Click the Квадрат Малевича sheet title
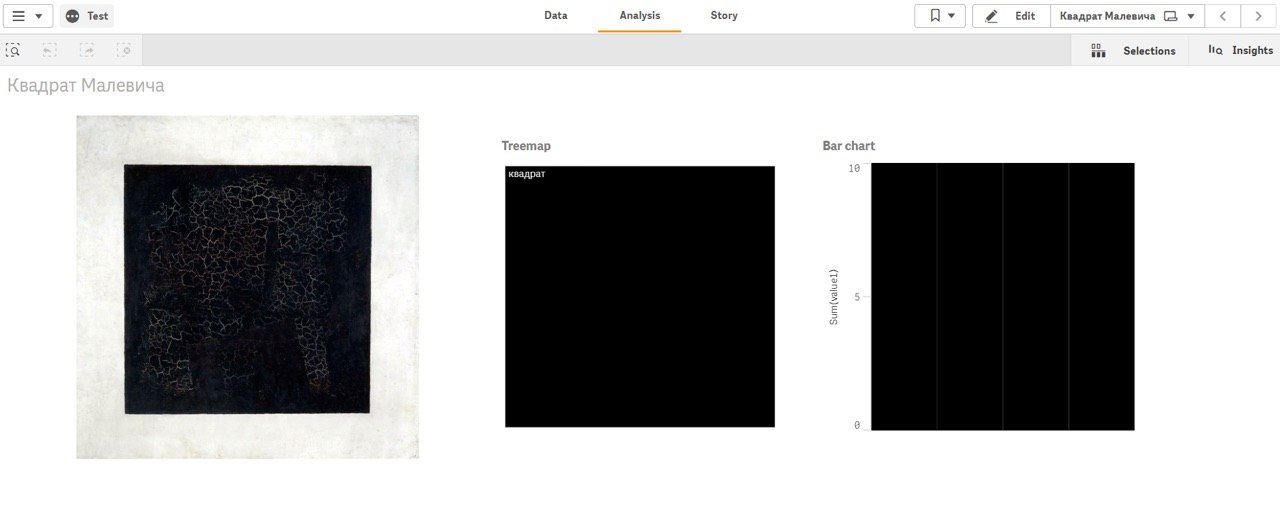Image resolution: width=1280 pixels, height=527 pixels. tap(86, 86)
